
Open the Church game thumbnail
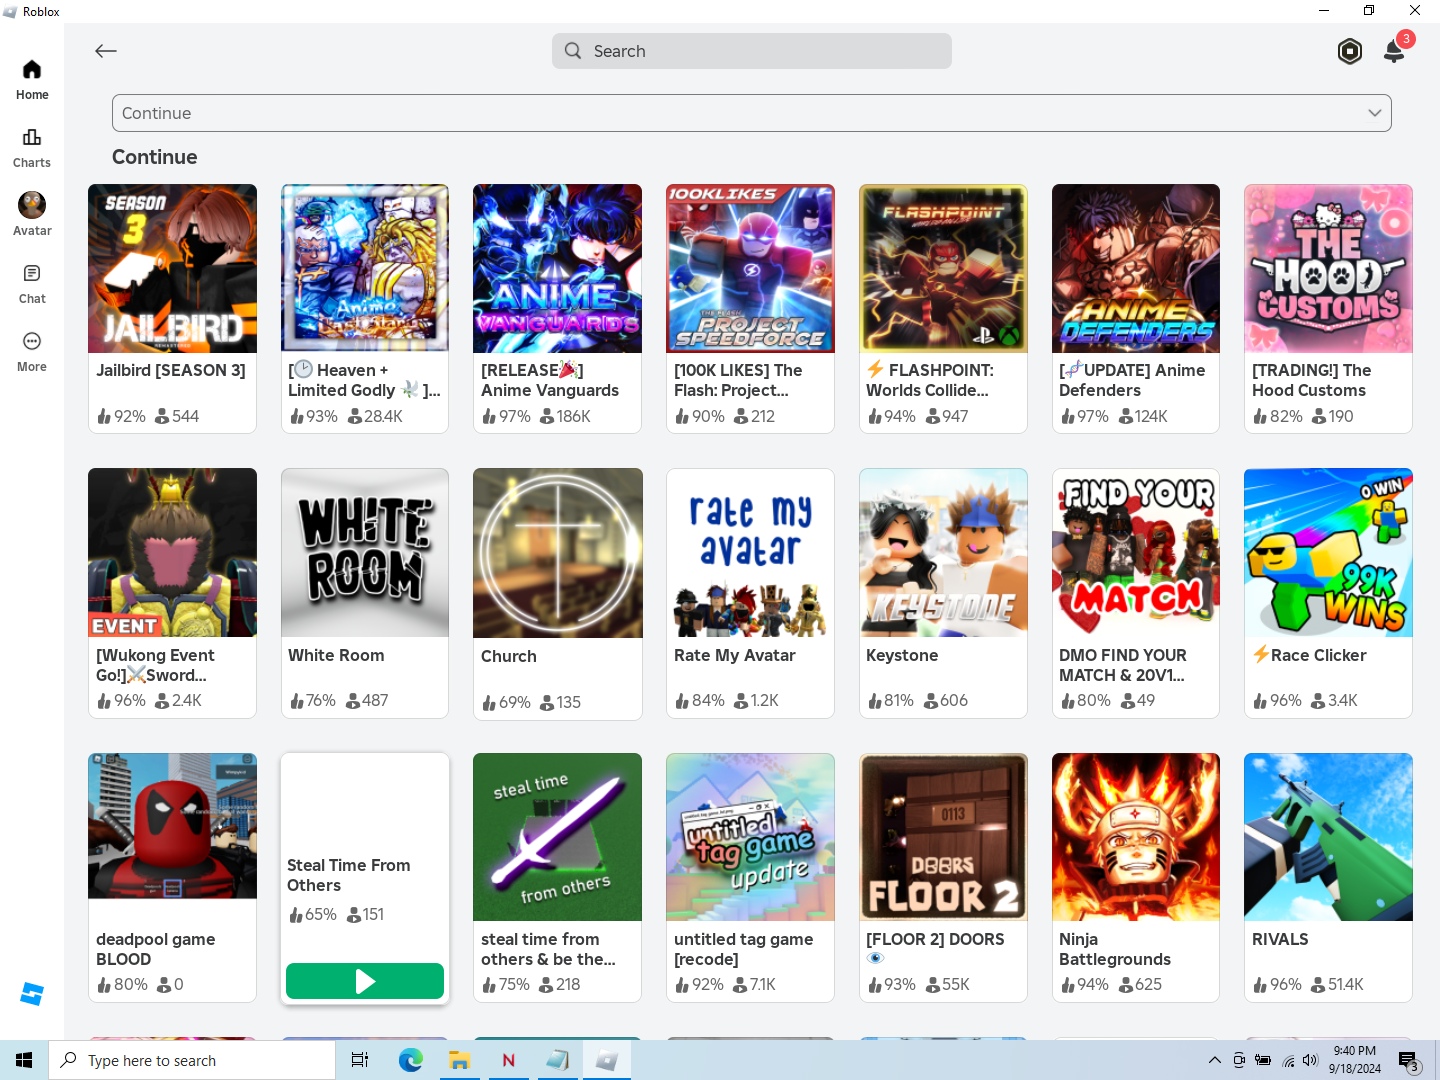point(557,553)
